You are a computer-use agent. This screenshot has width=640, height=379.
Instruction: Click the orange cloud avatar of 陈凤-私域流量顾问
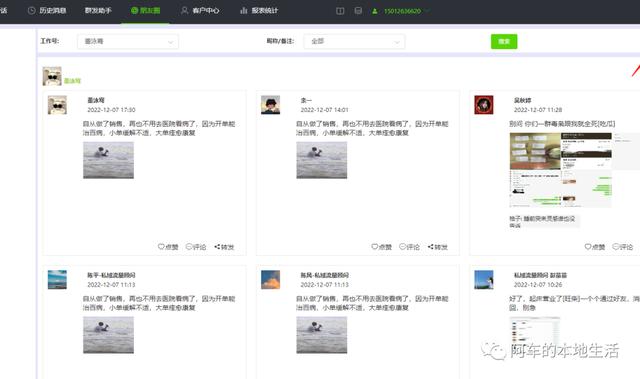(x=271, y=280)
